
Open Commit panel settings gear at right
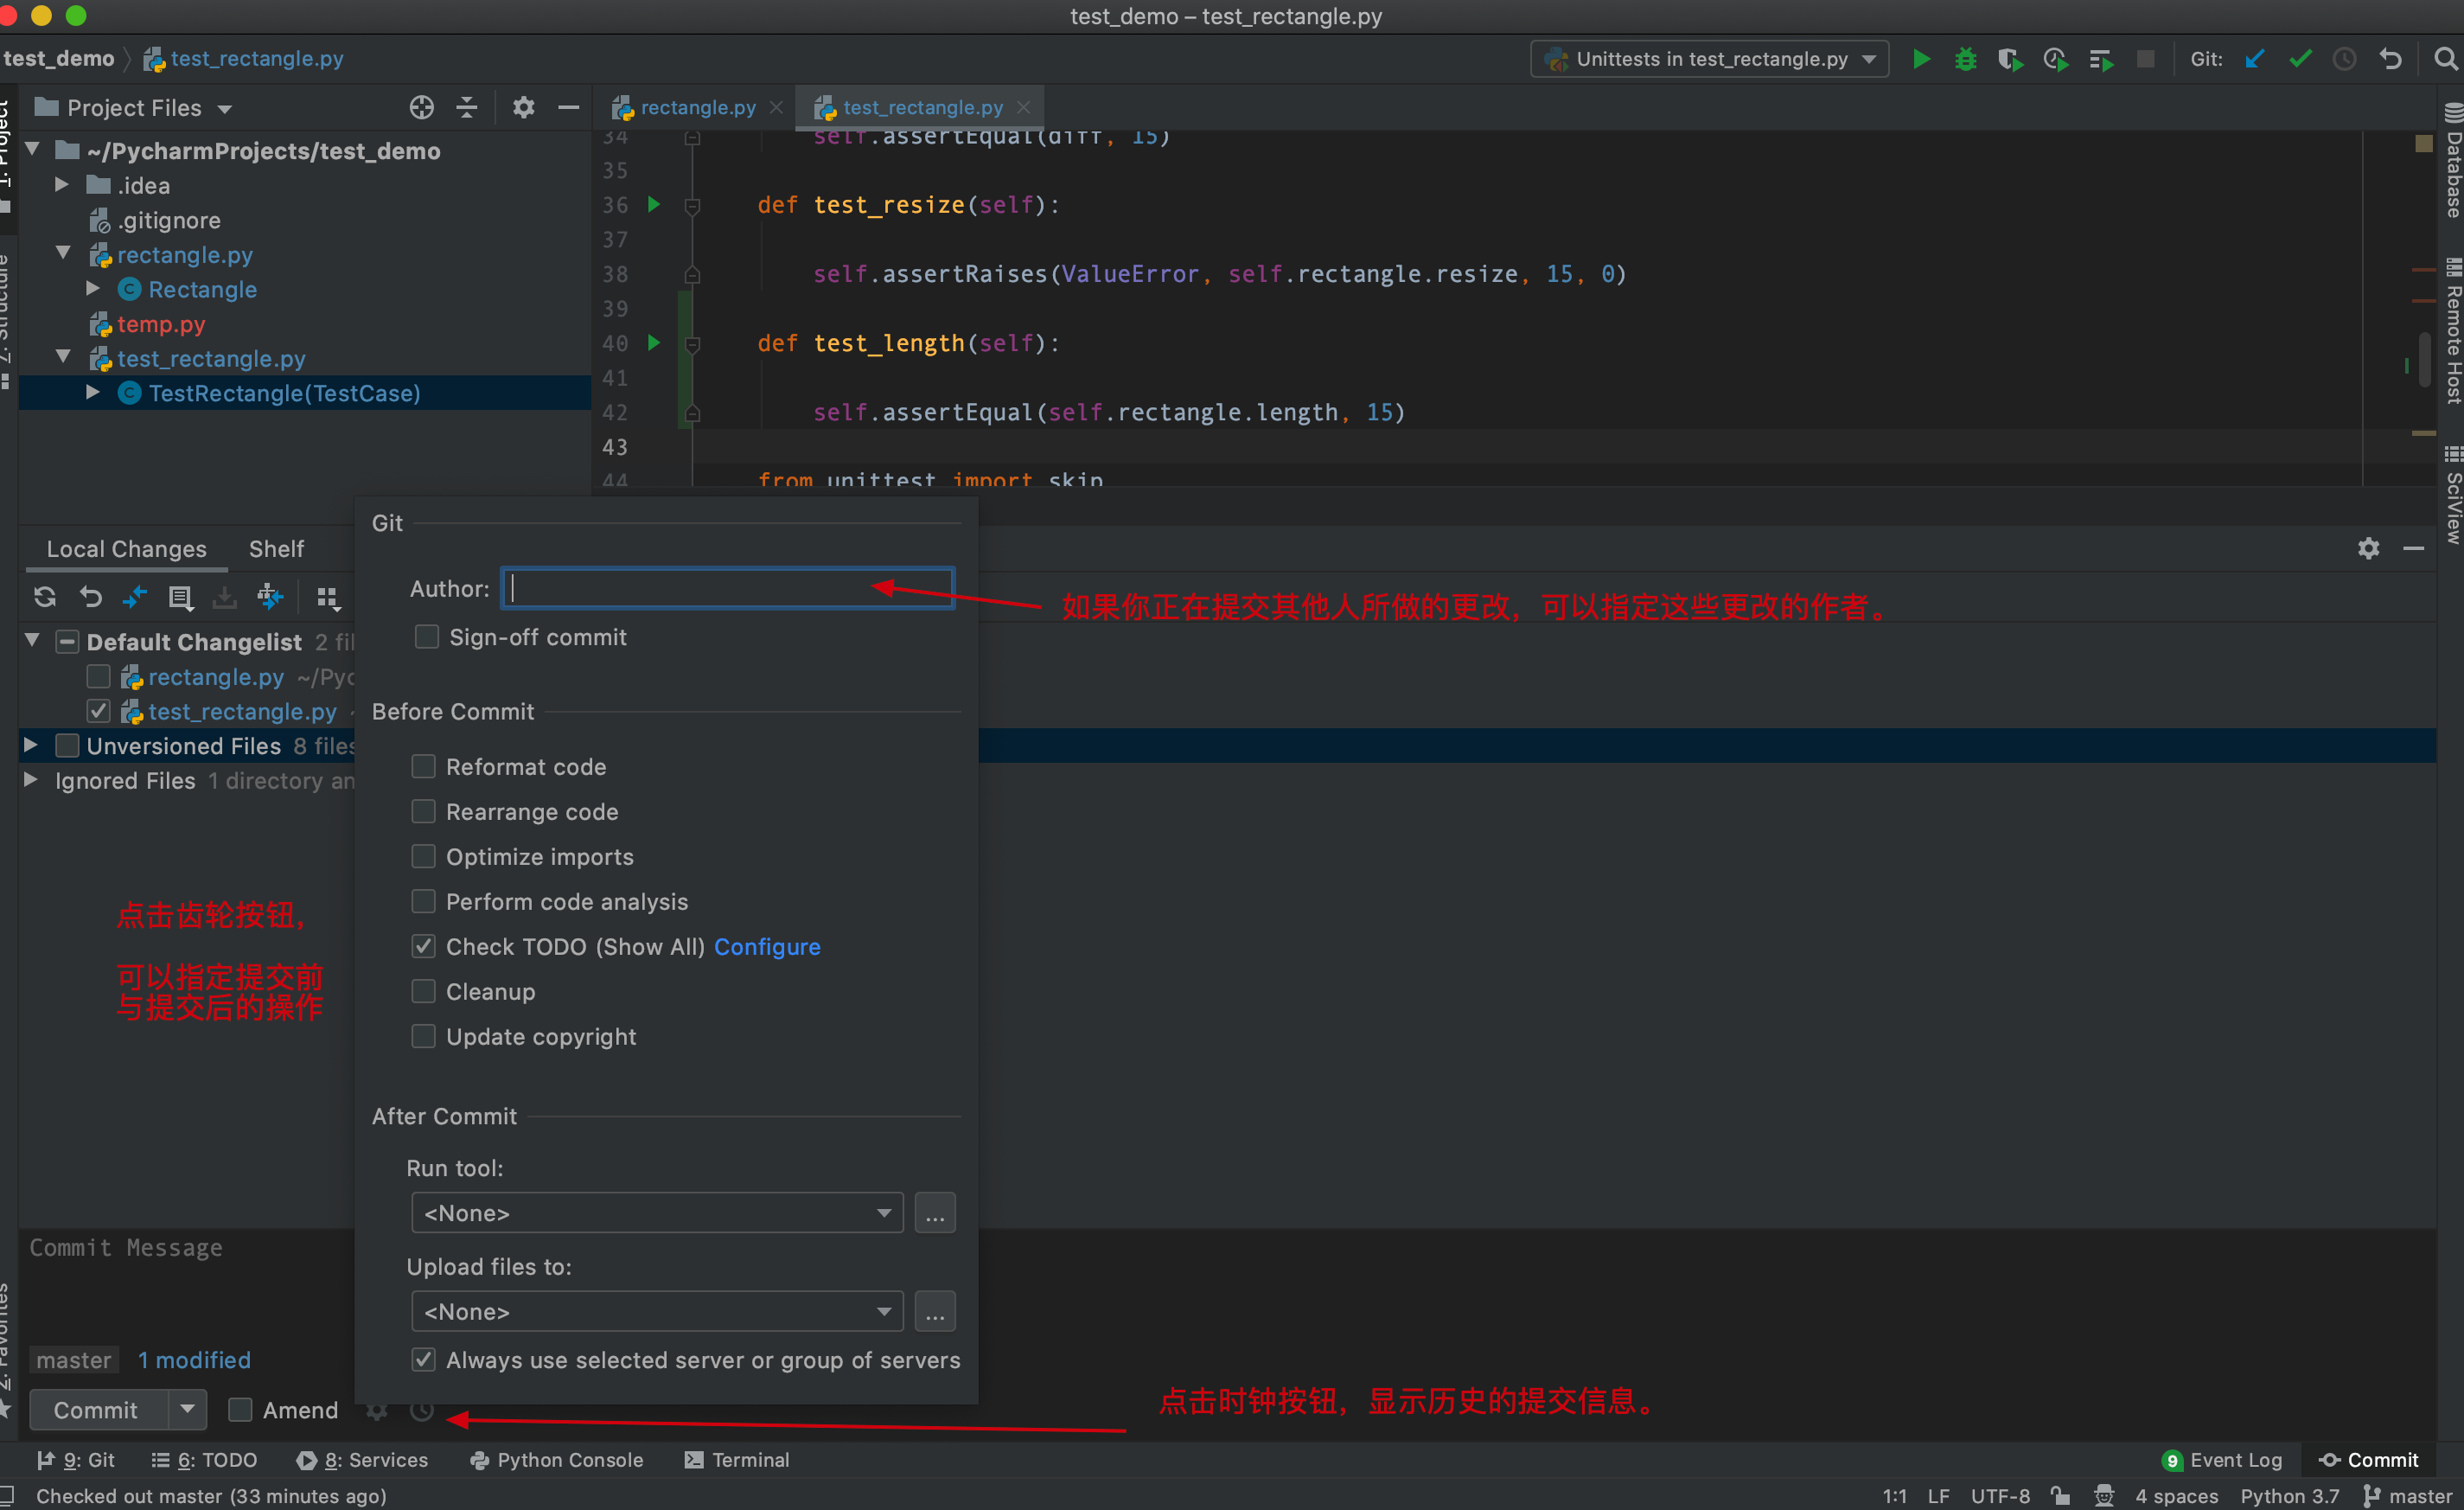(x=2368, y=548)
